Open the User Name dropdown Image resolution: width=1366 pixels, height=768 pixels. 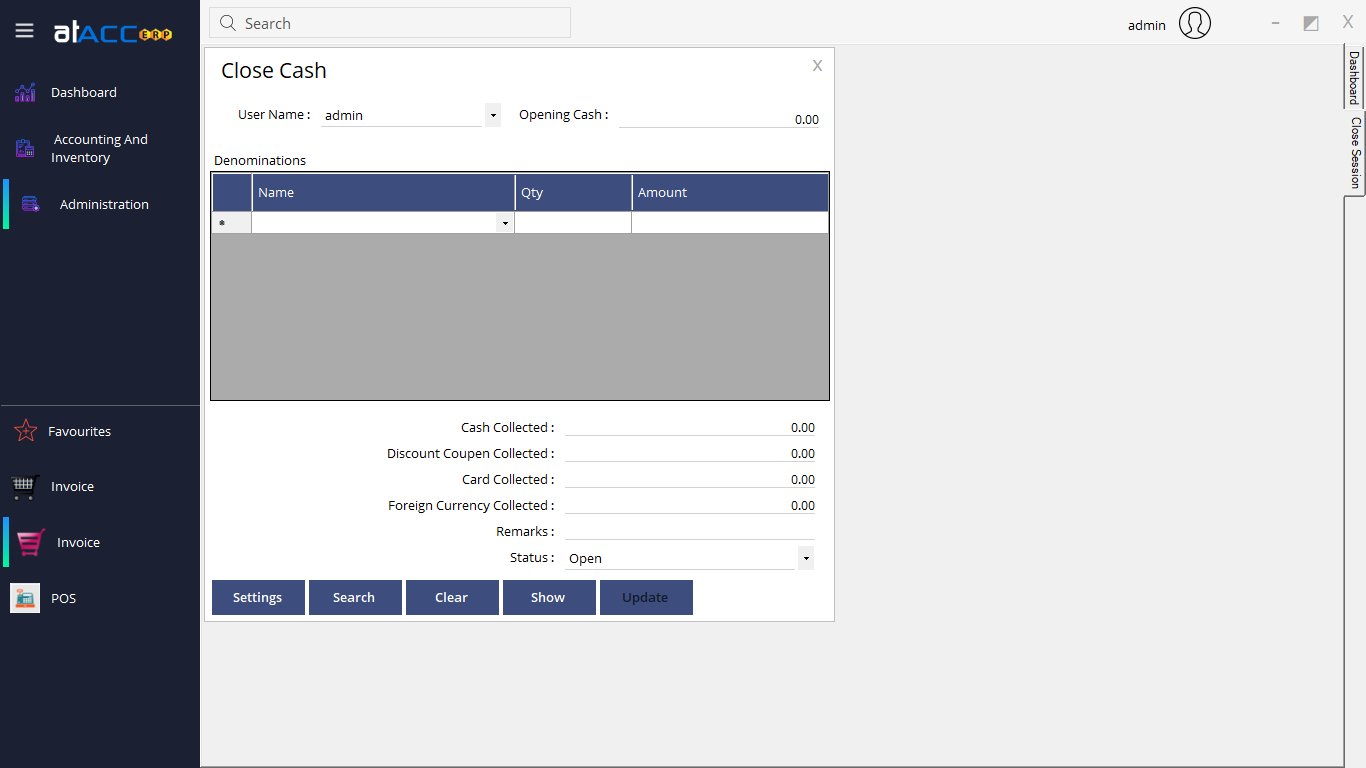pyautogui.click(x=492, y=114)
